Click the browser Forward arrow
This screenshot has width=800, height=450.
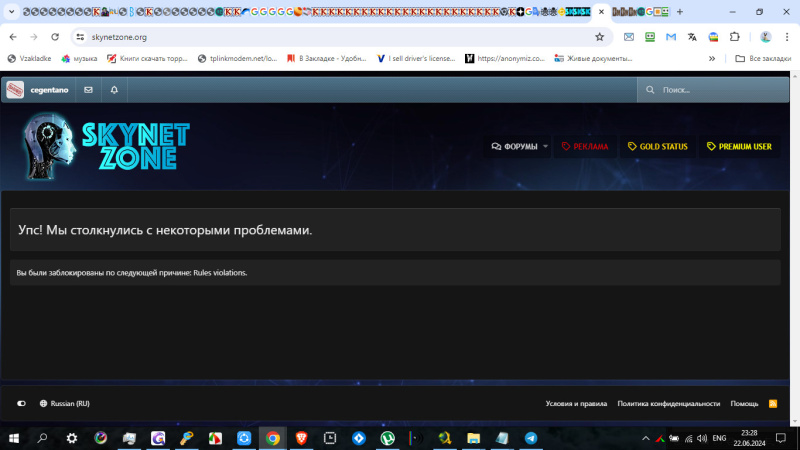[x=34, y=37]
